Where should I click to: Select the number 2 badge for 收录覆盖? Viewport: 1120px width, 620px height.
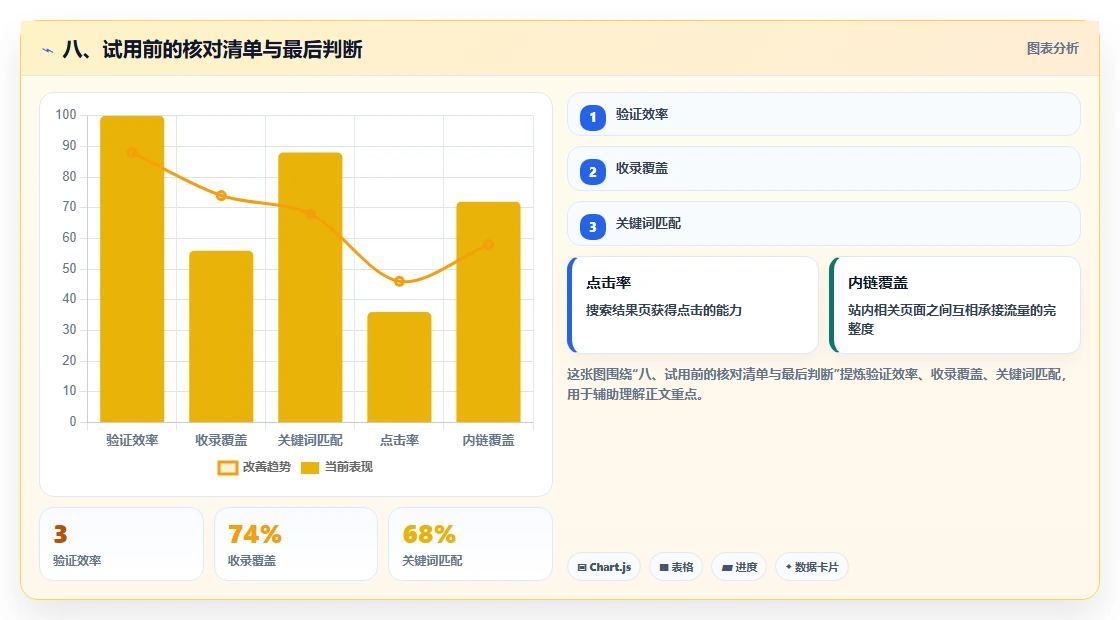(592, 171)
